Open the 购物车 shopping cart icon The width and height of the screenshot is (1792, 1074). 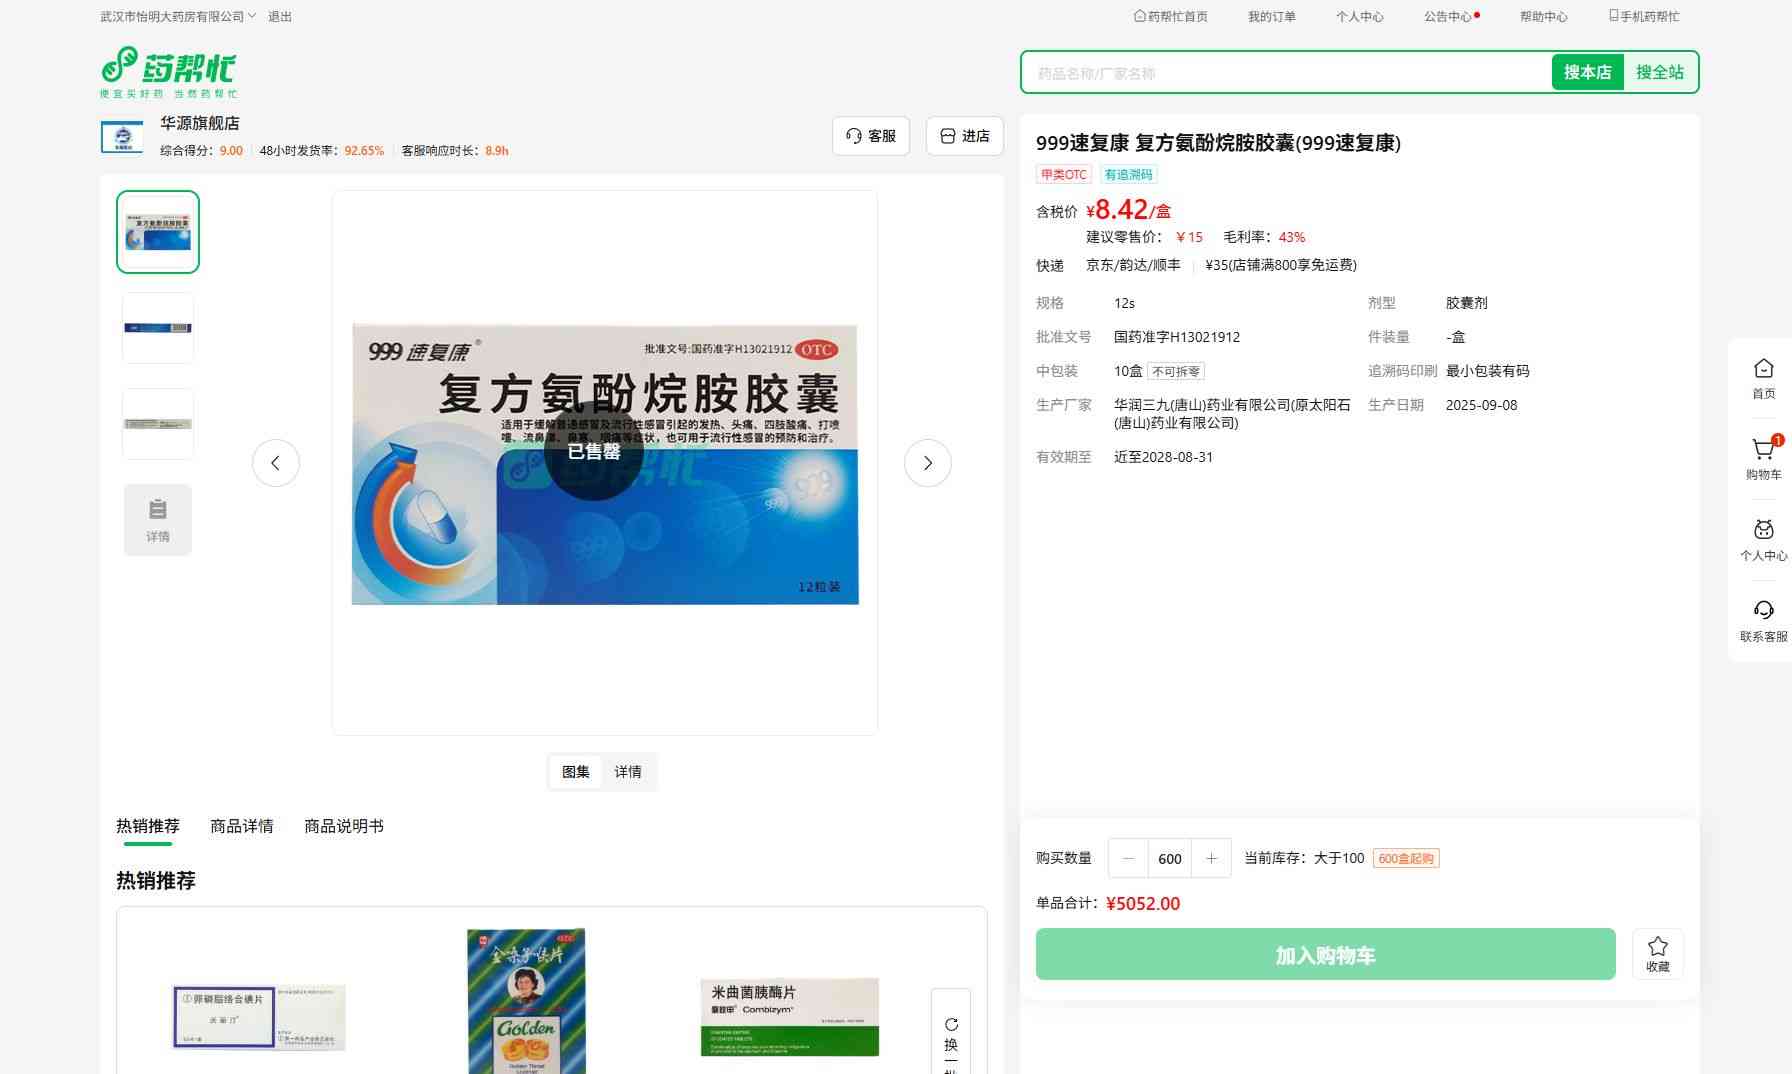click(1763, 450)
